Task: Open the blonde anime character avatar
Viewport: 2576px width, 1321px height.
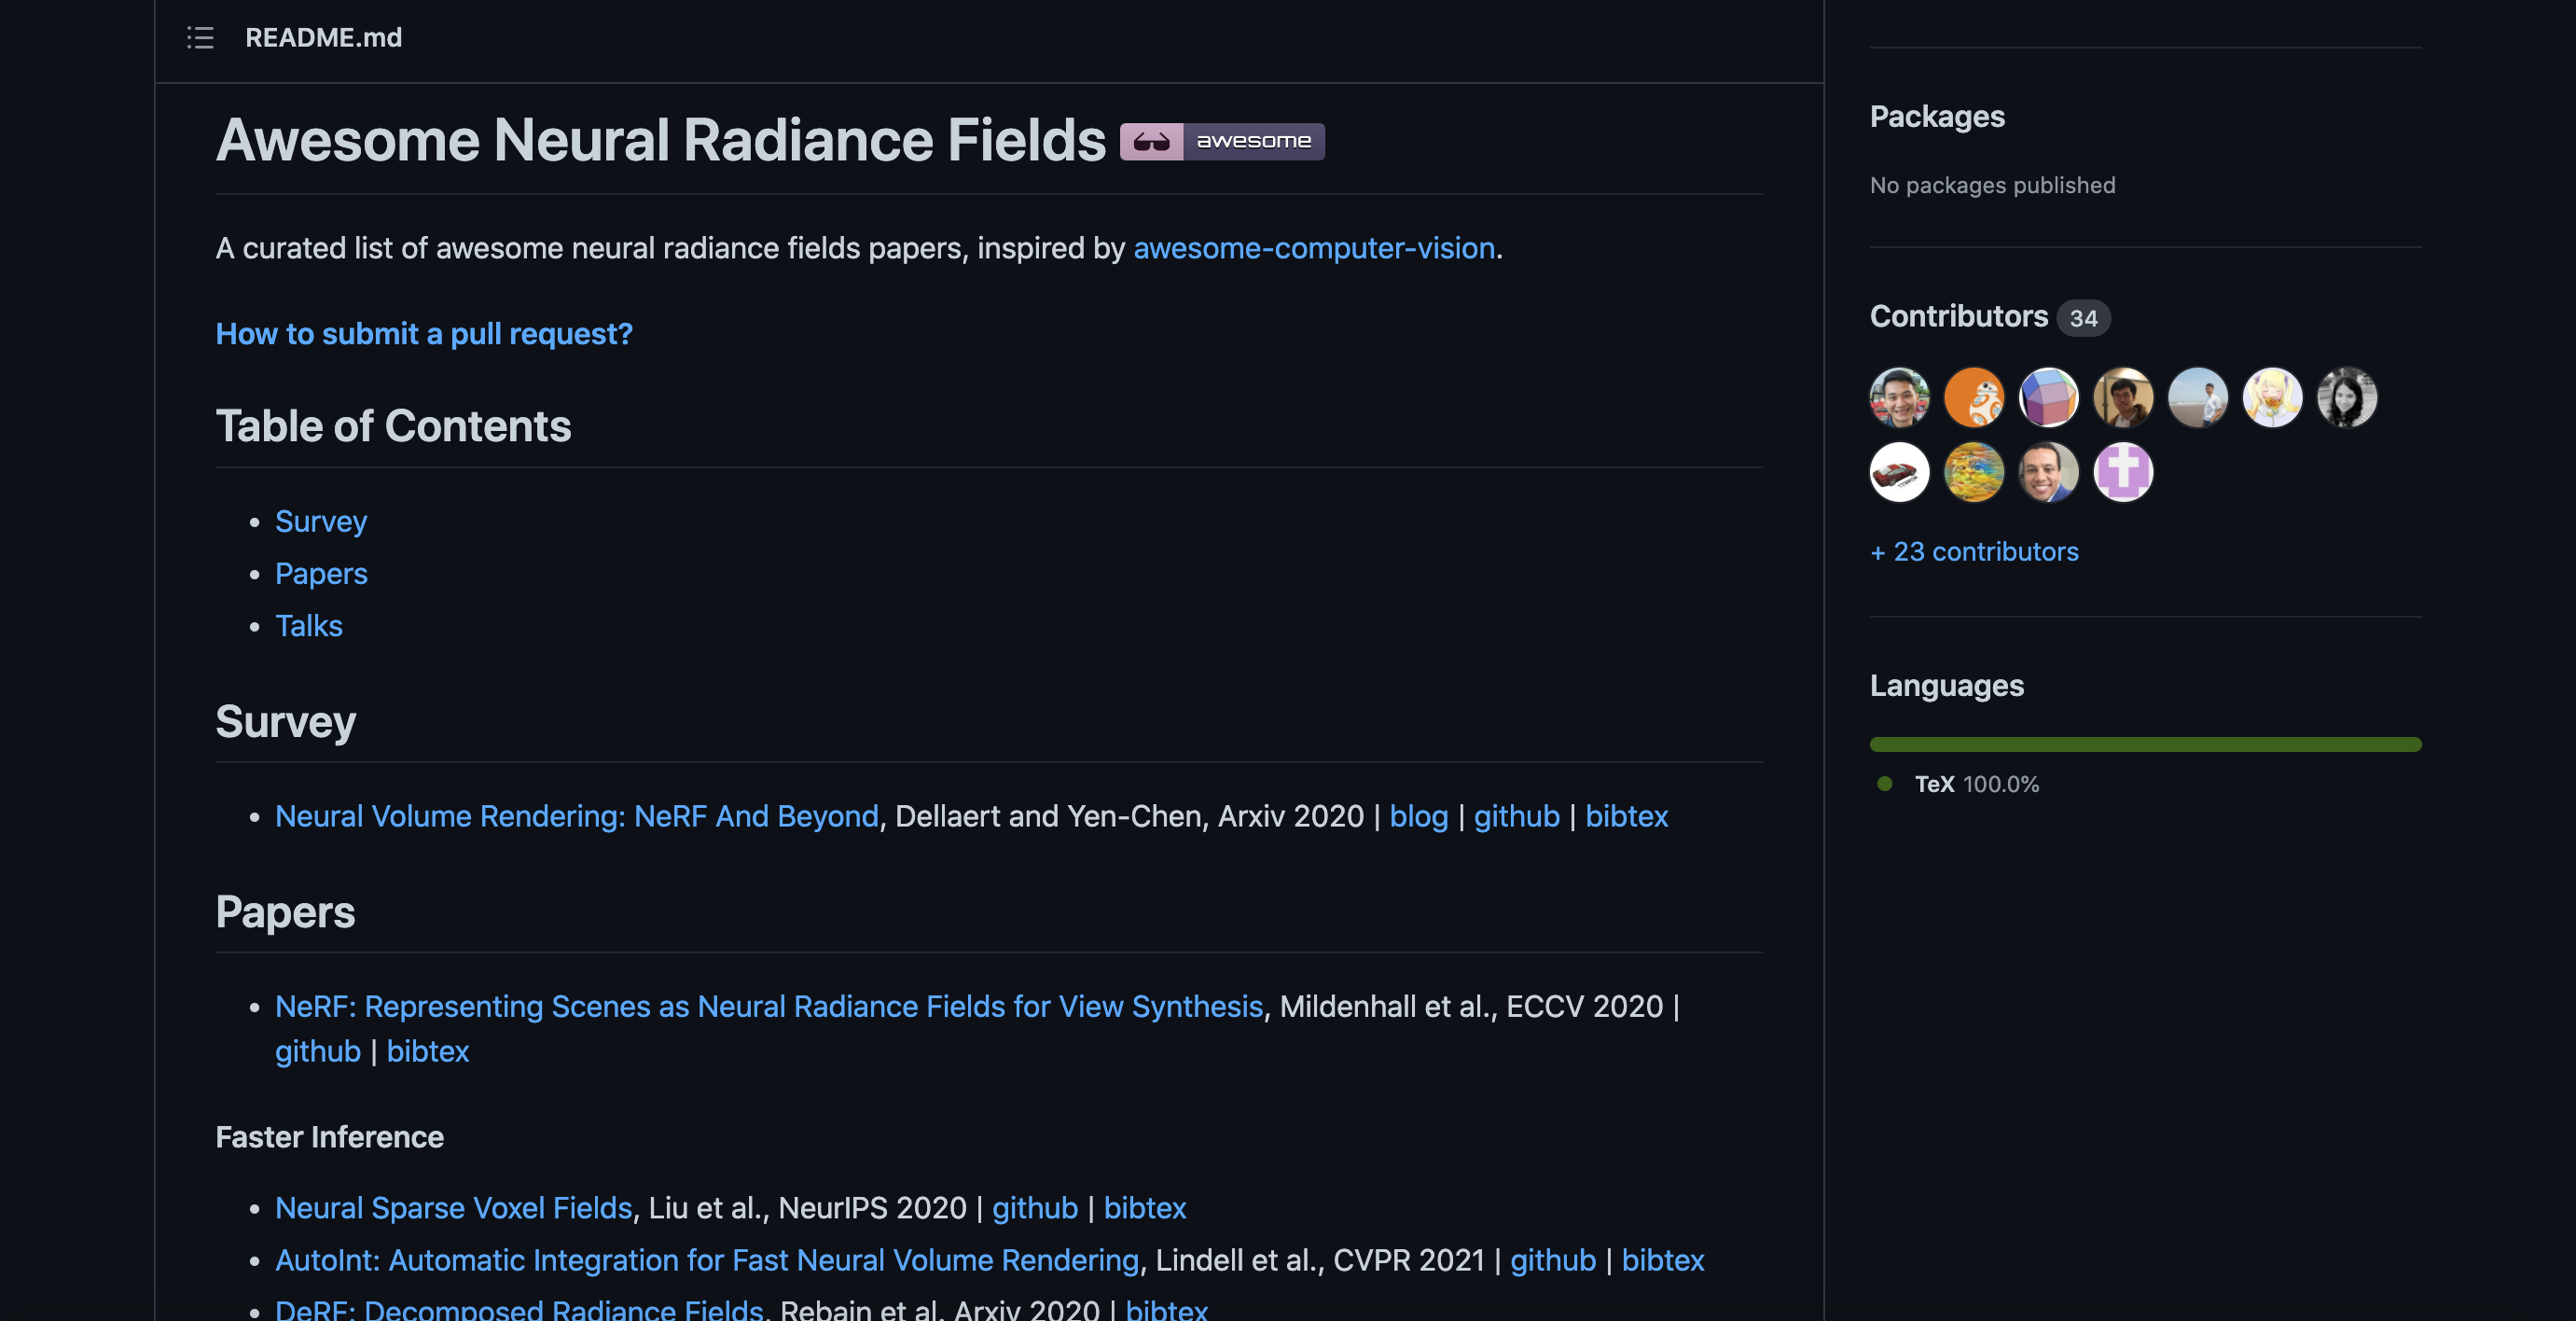Action: pyautogui.click(x=2272, y=397)
